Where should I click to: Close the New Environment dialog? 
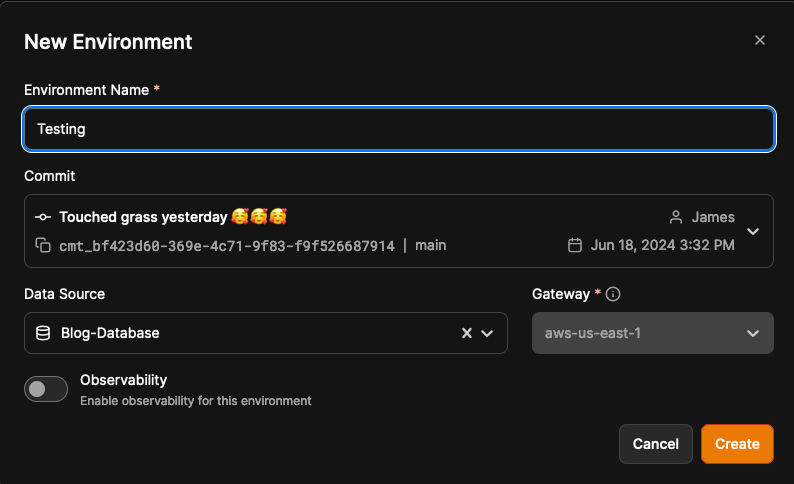click(760, 41)
